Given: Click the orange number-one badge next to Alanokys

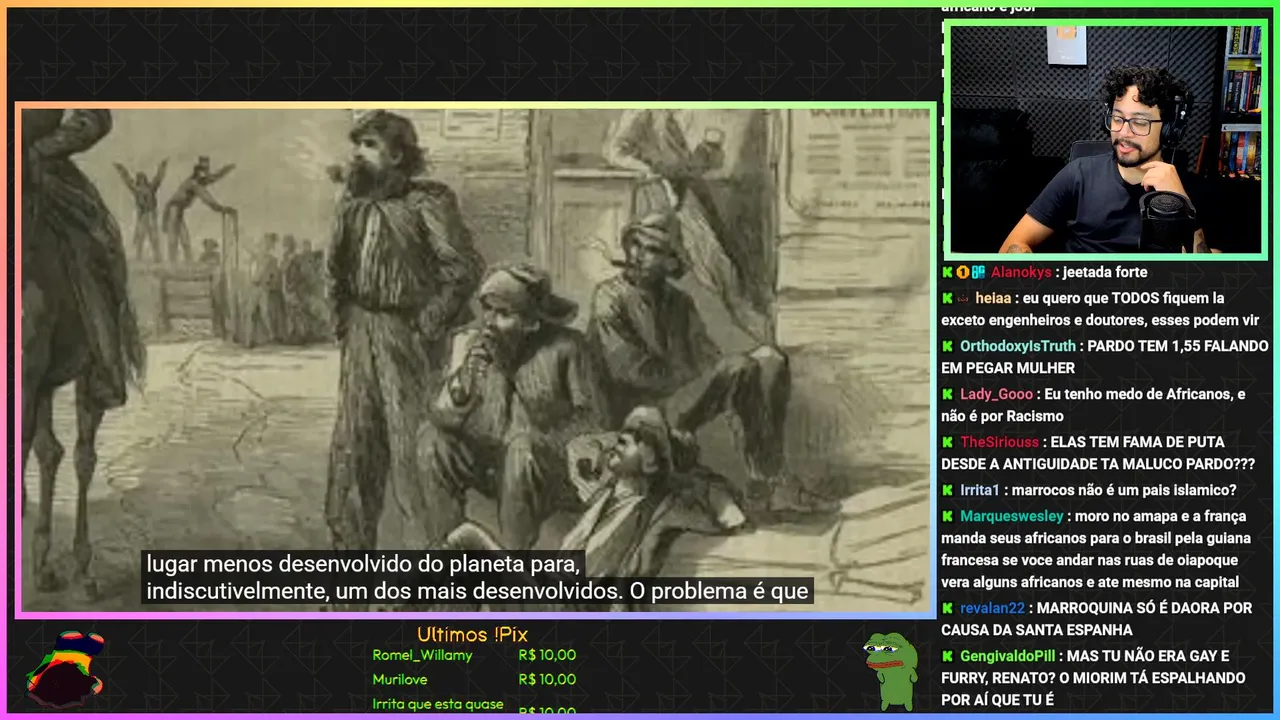Looking at the screenshot, I should click(962, 272).
